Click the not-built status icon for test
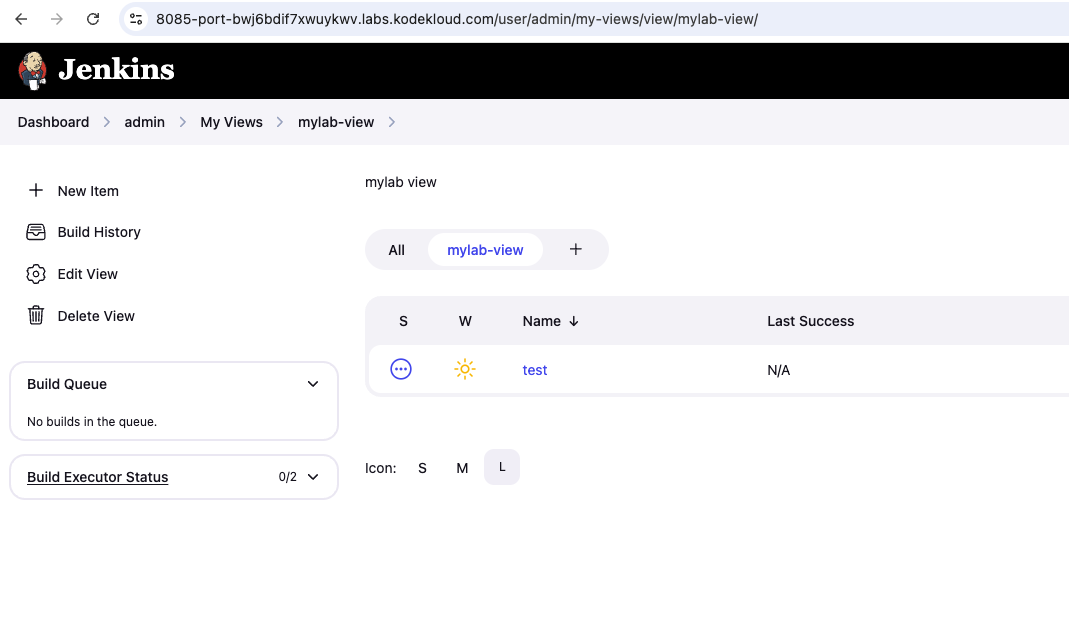1069x641 pixels. [x=401, y=369]
